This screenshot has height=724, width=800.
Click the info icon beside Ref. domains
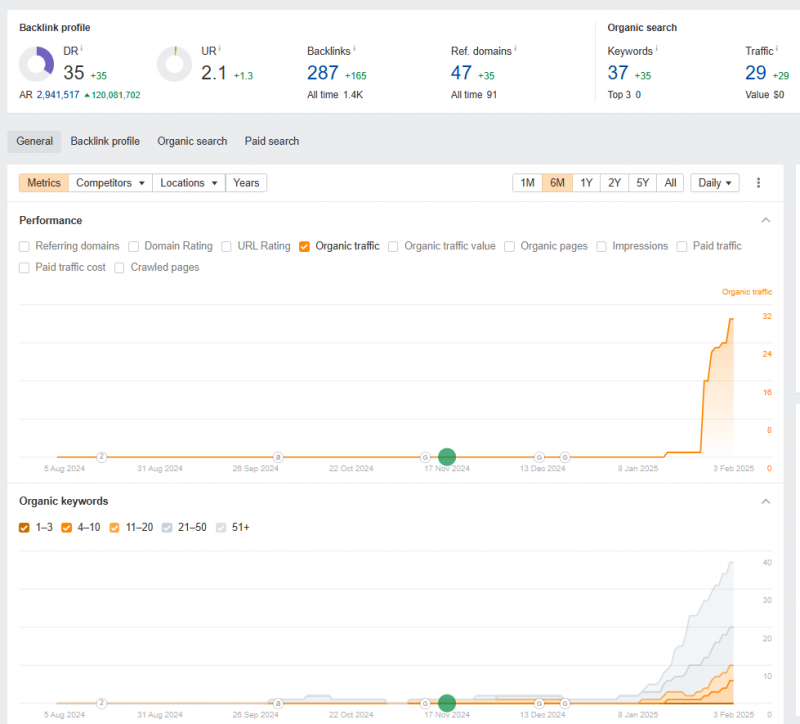(x=515, y=47)
